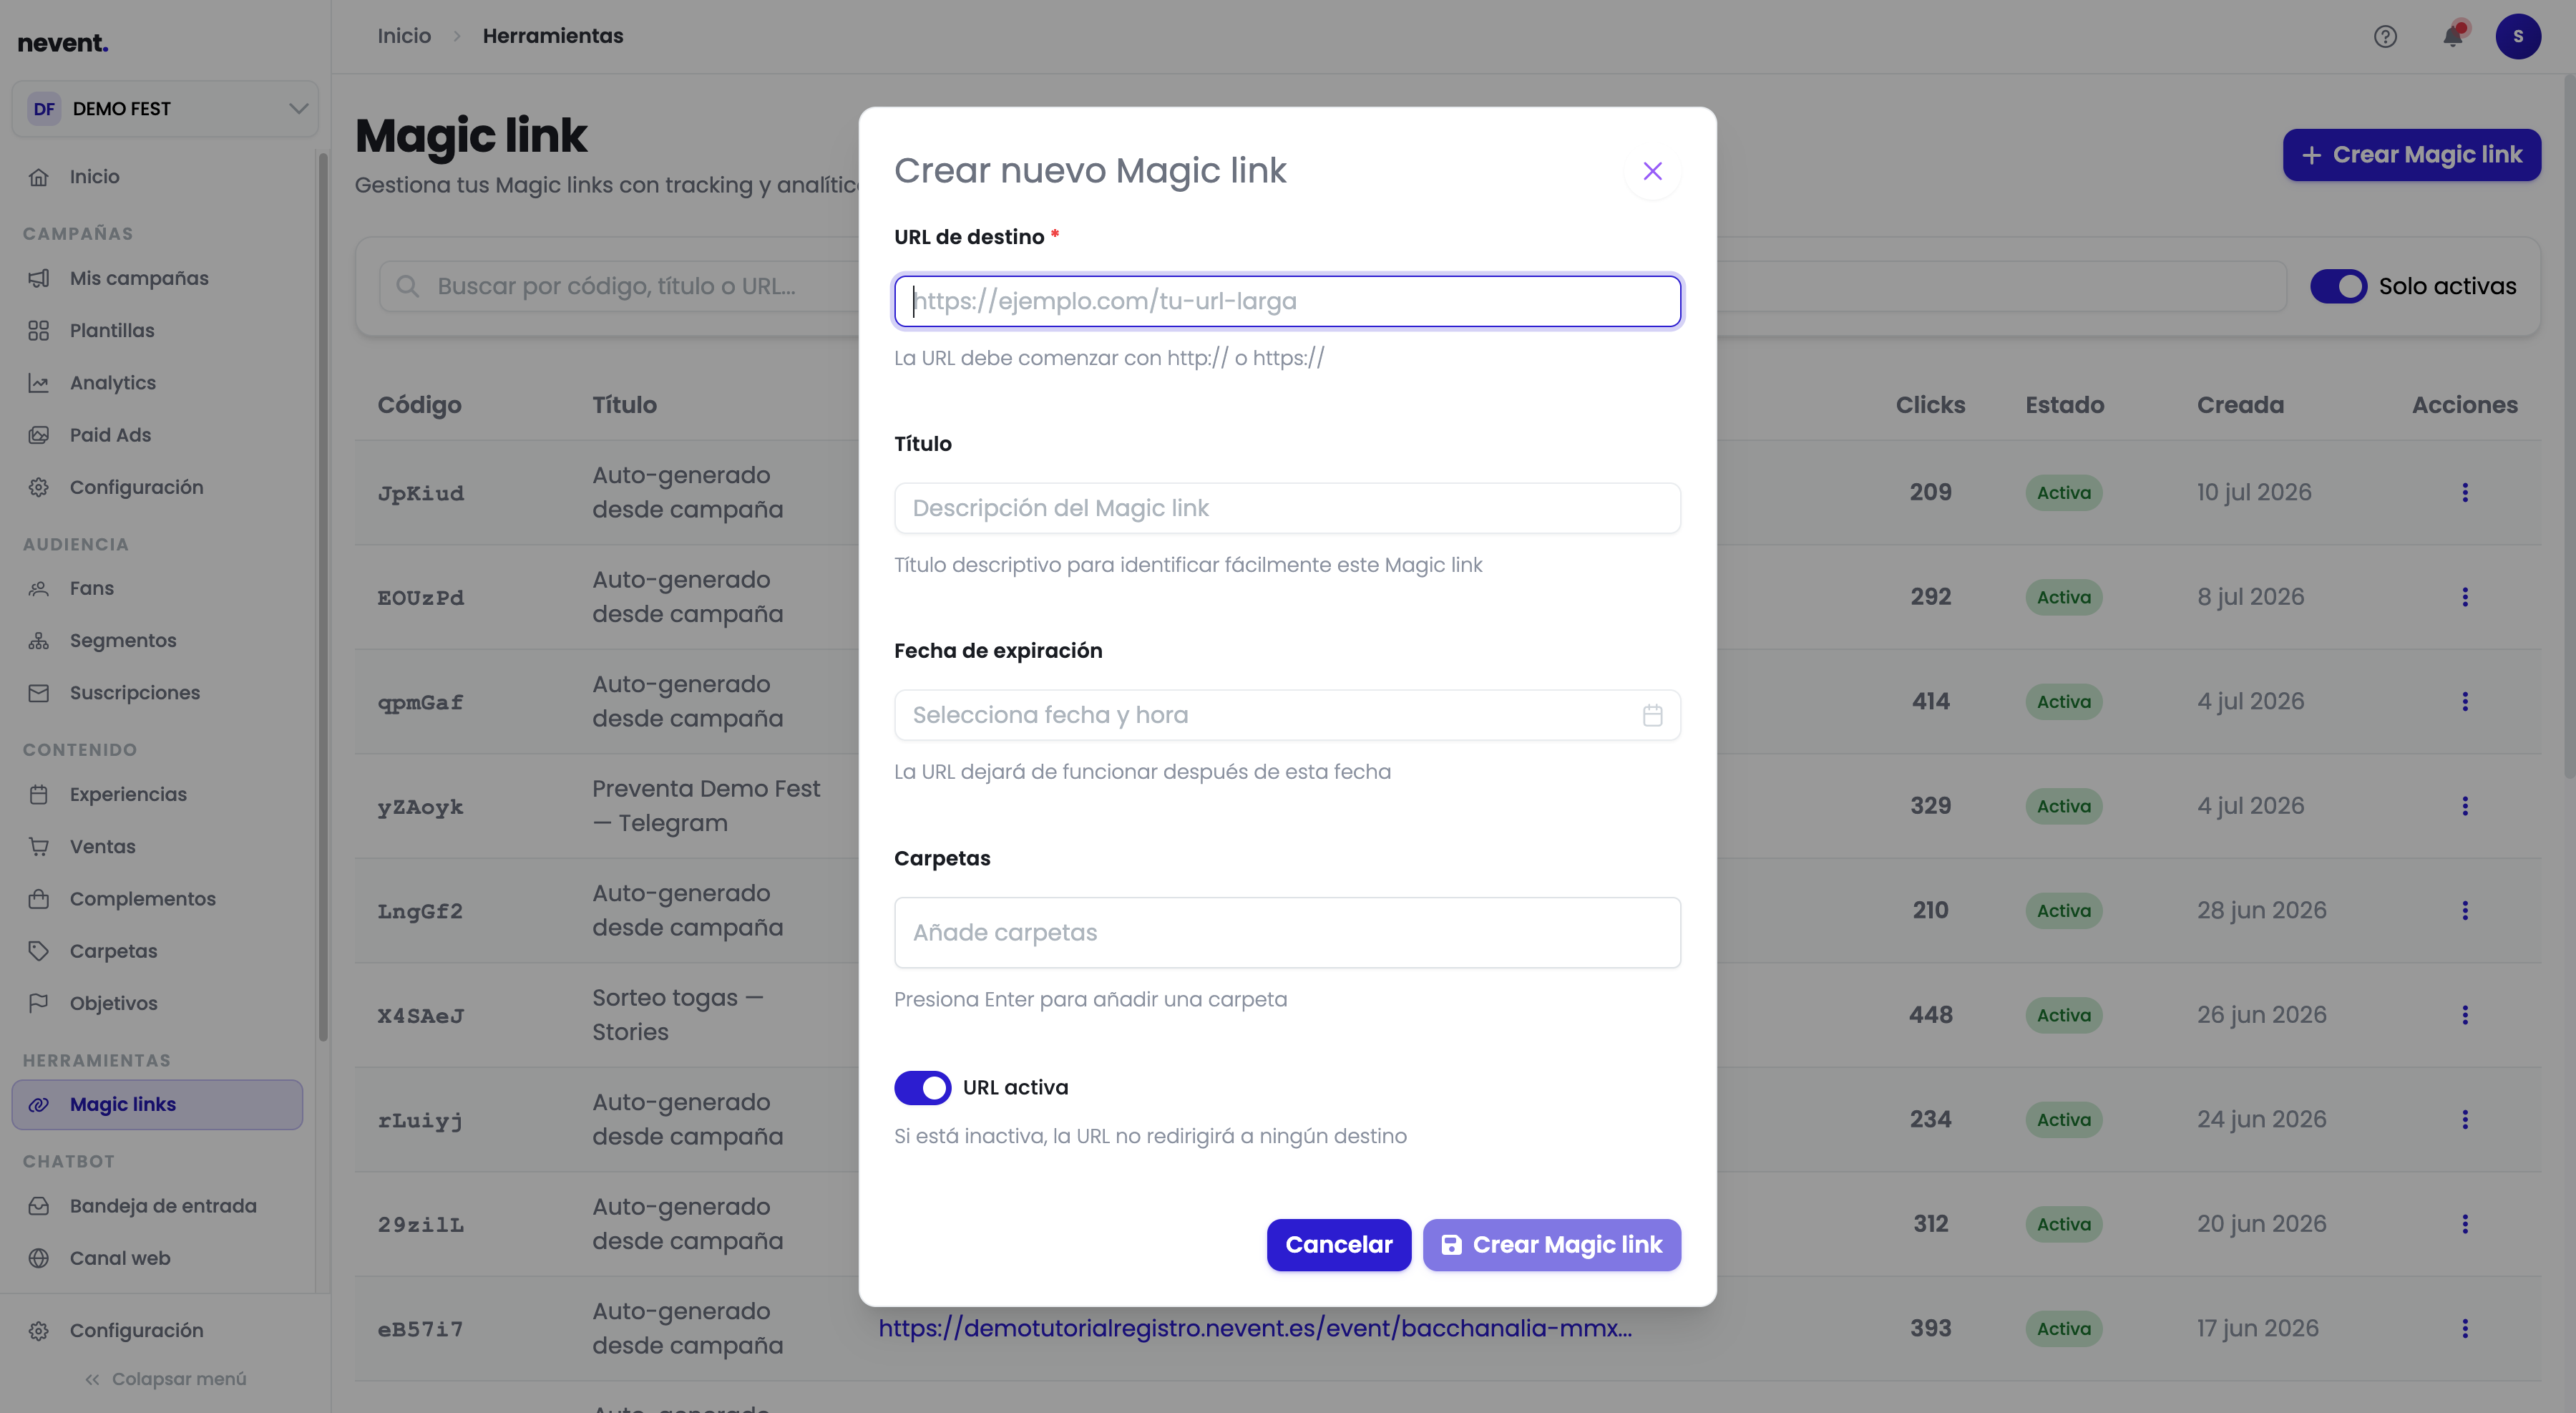Click the Código column header

pos(419,405)
